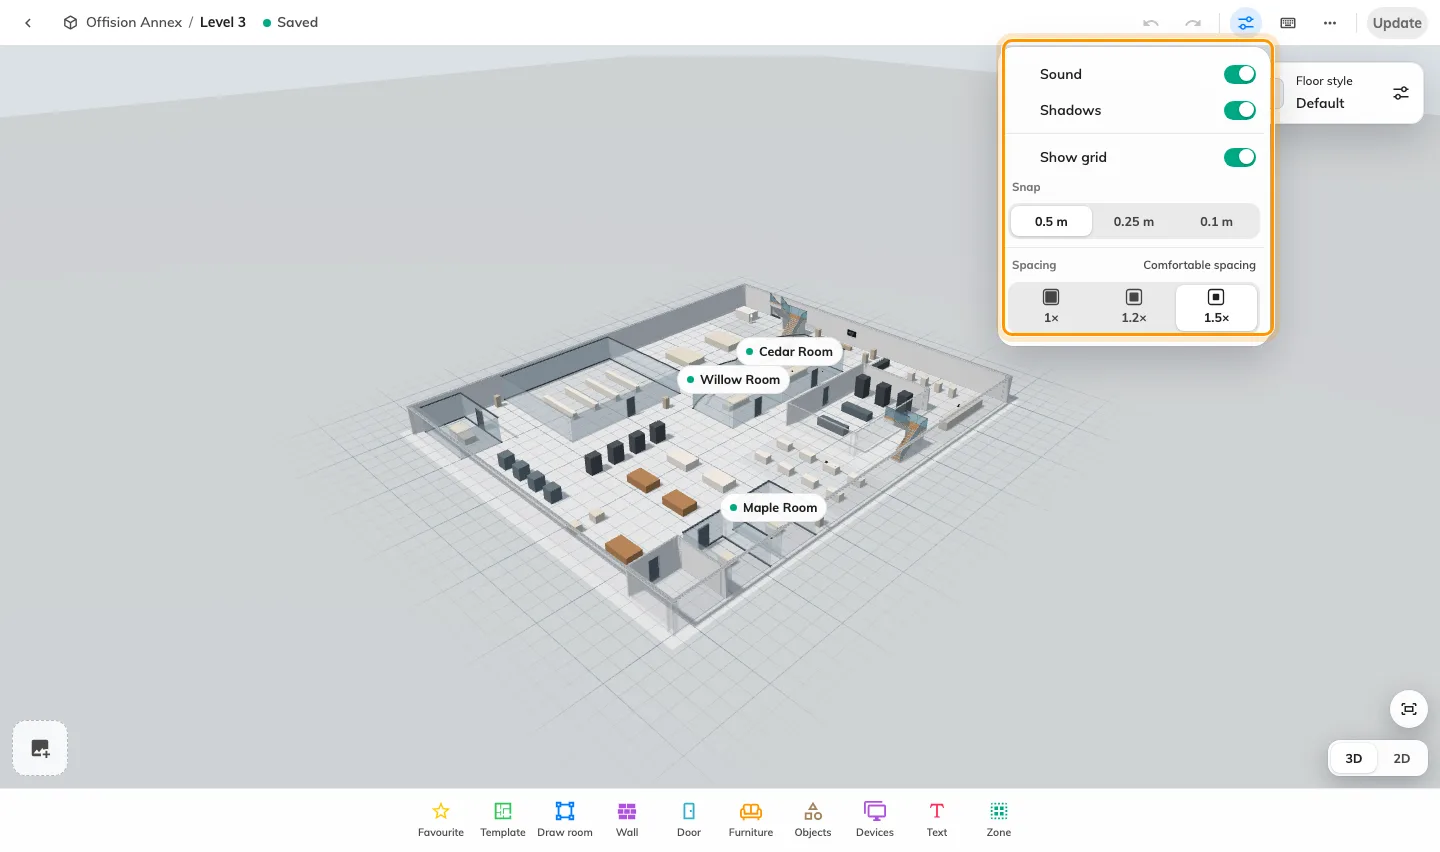Viewport: 1440px width, 852px height.
Task: Open the Devices library
Action: tap(875, 819)
